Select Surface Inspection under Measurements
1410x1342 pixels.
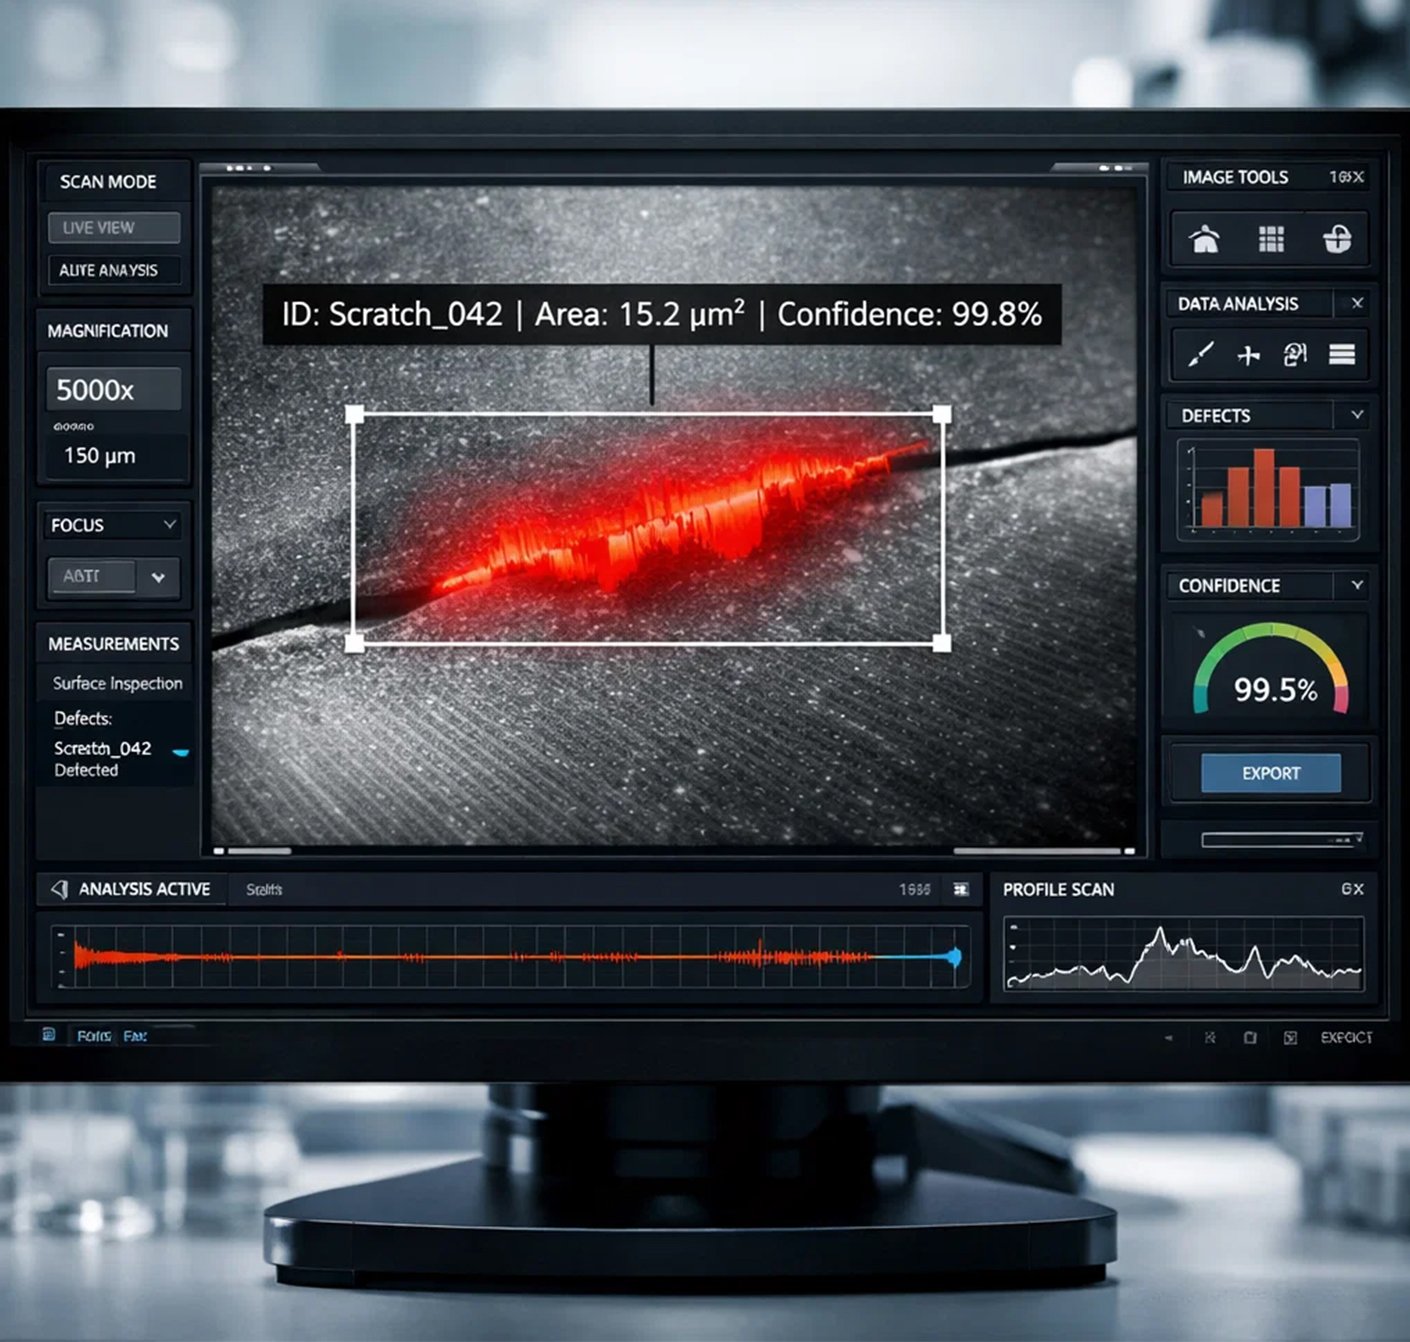[x=117, y=683]
